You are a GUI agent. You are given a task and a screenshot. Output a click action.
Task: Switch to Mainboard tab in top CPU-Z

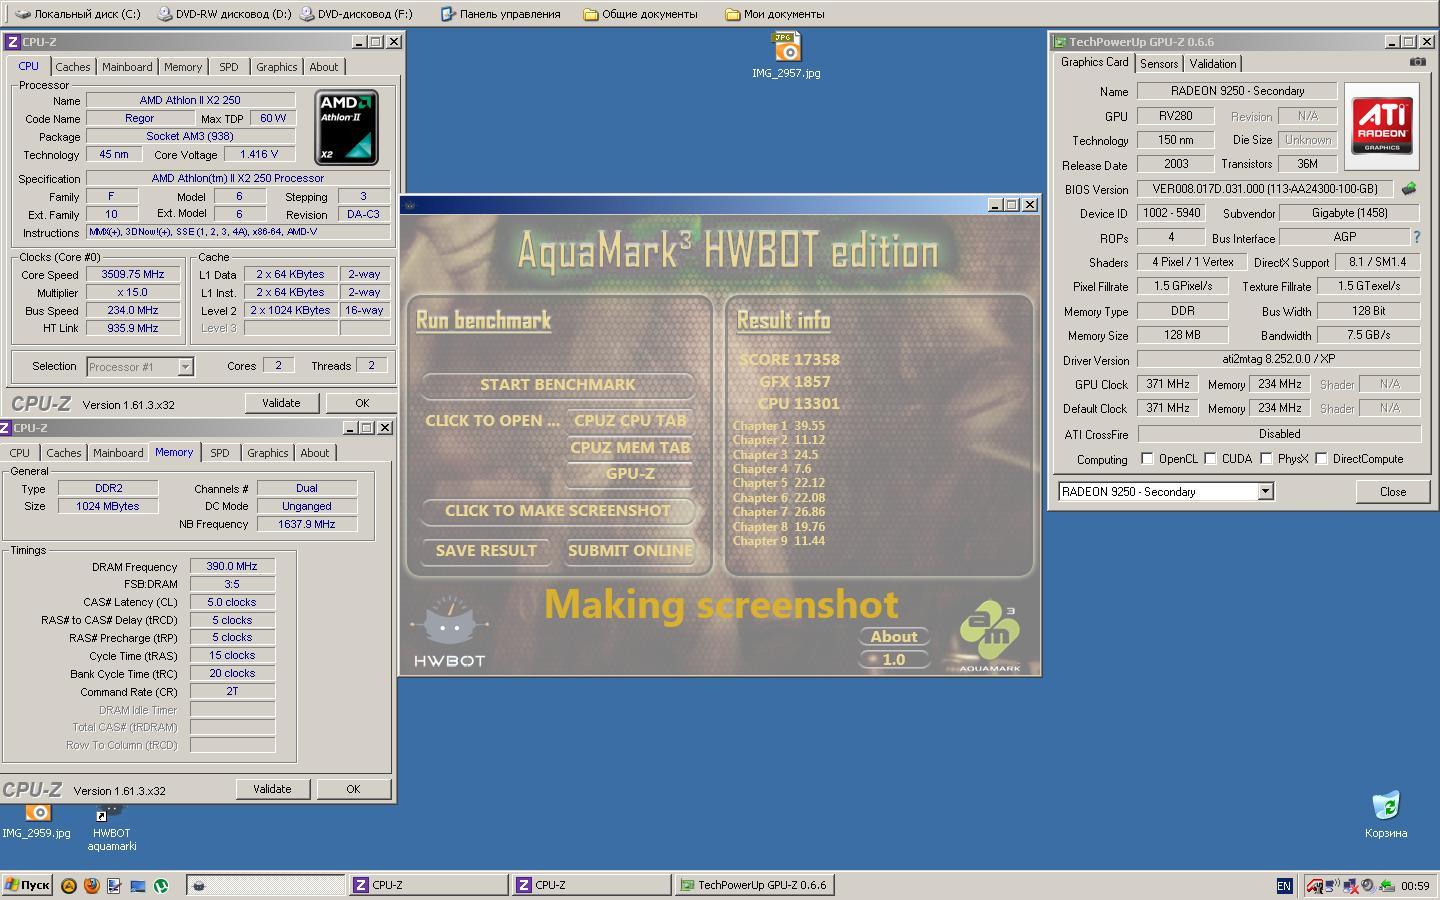click(x=128, y=67)
